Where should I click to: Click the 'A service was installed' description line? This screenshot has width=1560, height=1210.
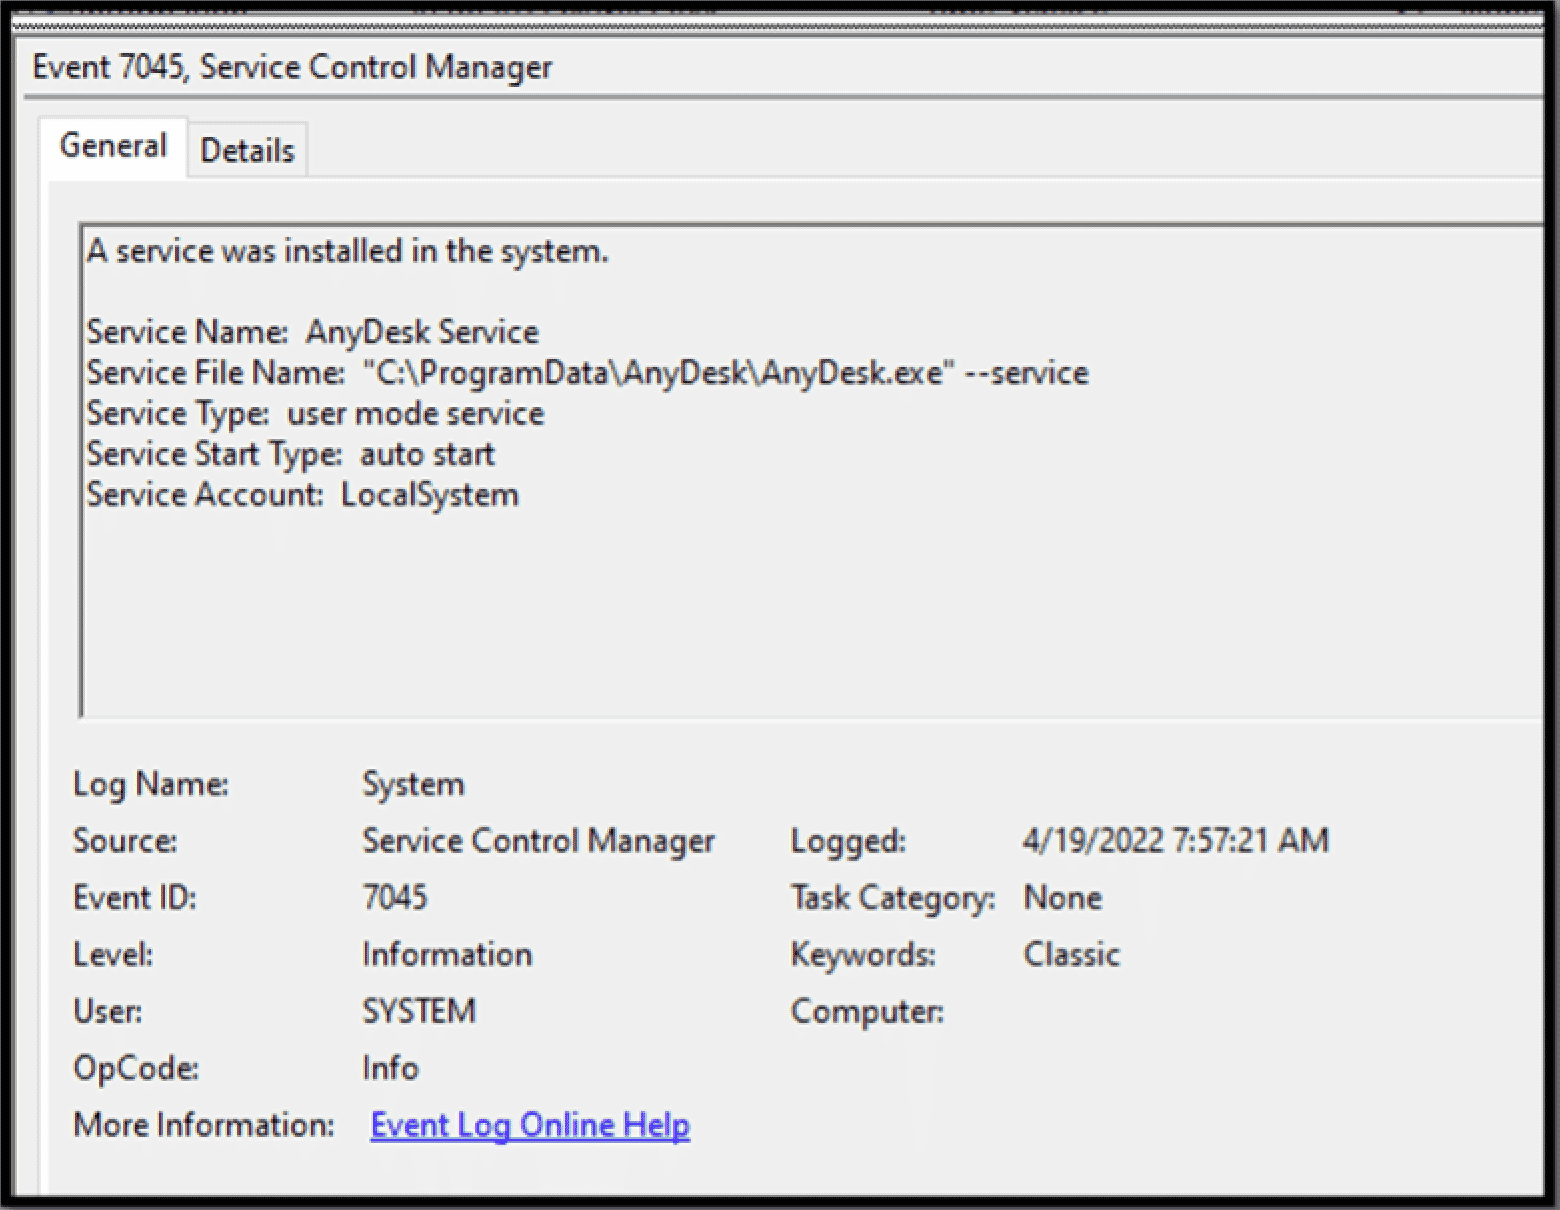pos(347,251)
